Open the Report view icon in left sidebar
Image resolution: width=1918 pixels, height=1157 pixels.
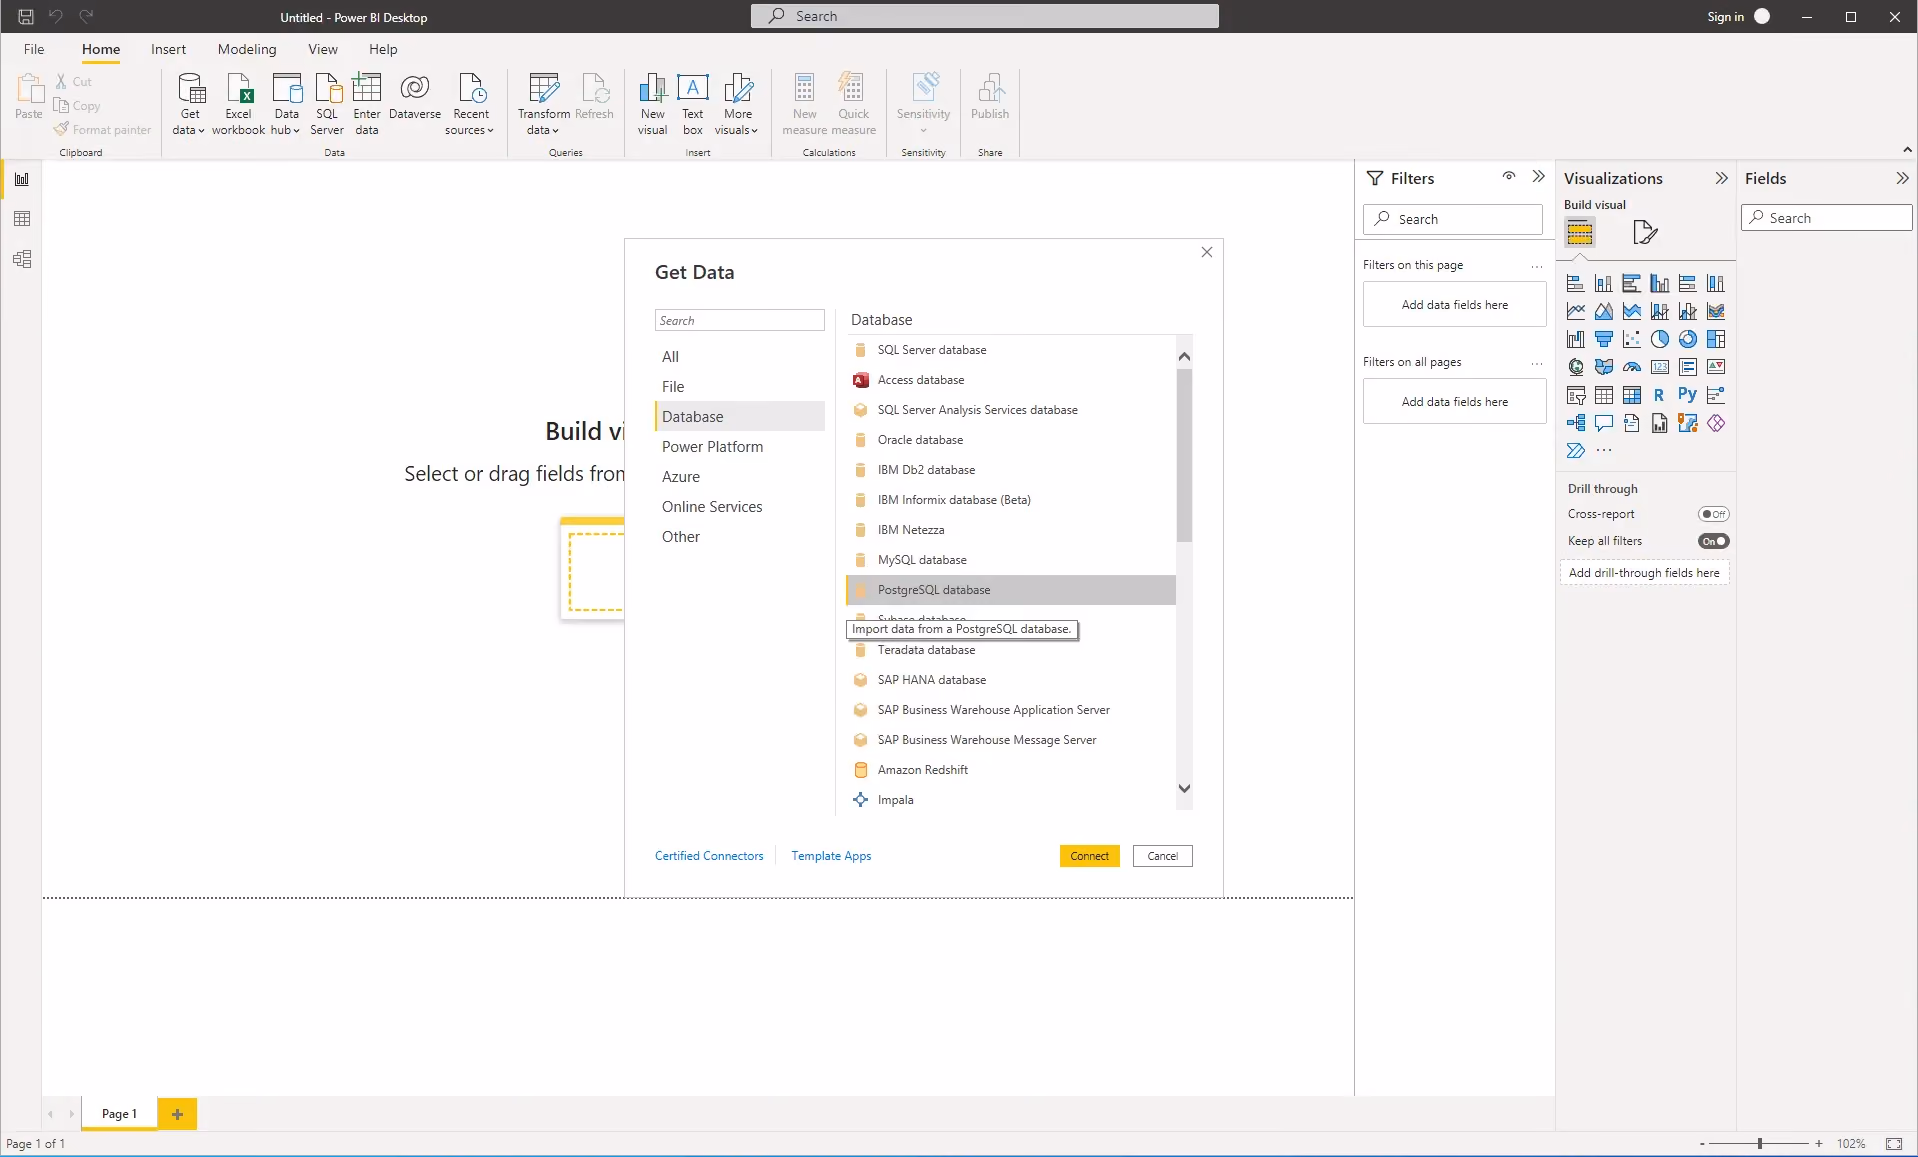pyautogui.click(x=22, y=179)
